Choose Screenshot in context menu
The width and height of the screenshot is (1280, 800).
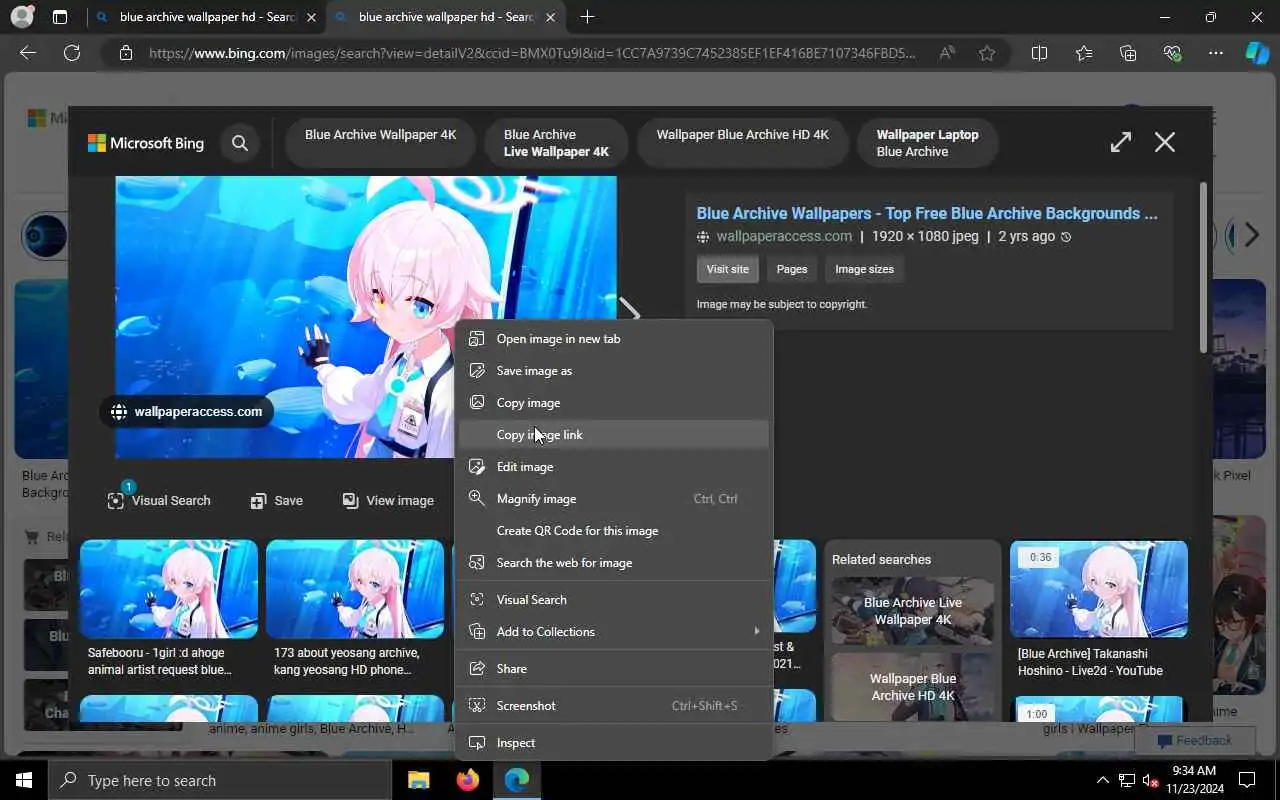coord(614,706)
